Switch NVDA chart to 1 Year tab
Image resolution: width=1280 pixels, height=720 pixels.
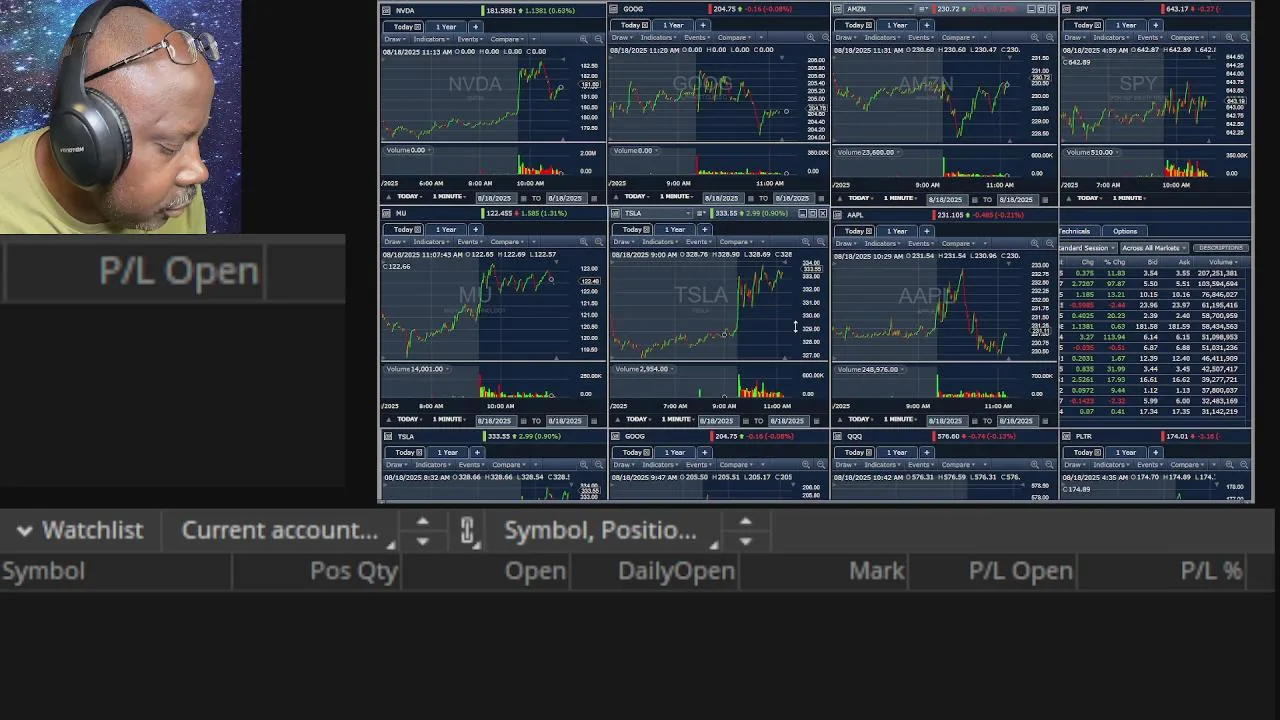click(x=446, y=26)
